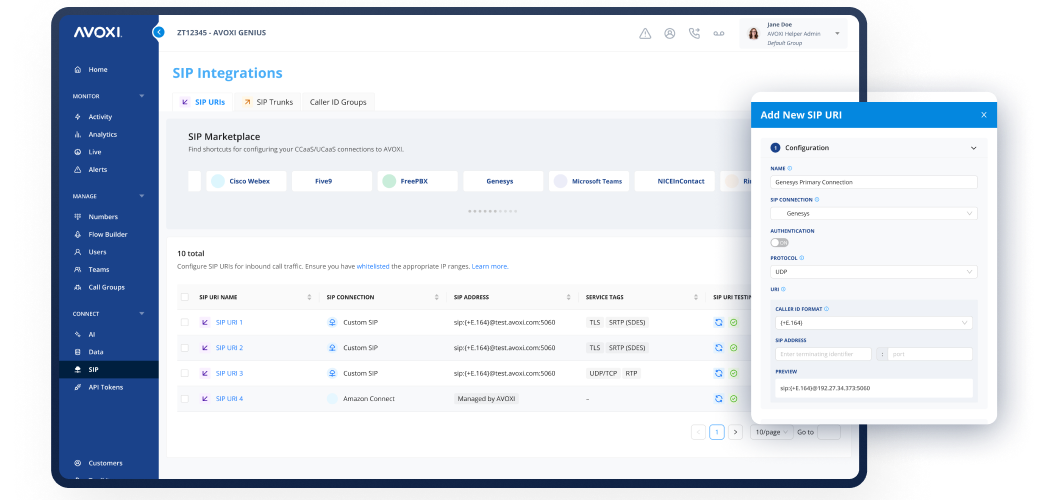Click the alerts warning triangle icon in header
Viewport: 1038px width, 500px height.
click(x=645, y=33)
